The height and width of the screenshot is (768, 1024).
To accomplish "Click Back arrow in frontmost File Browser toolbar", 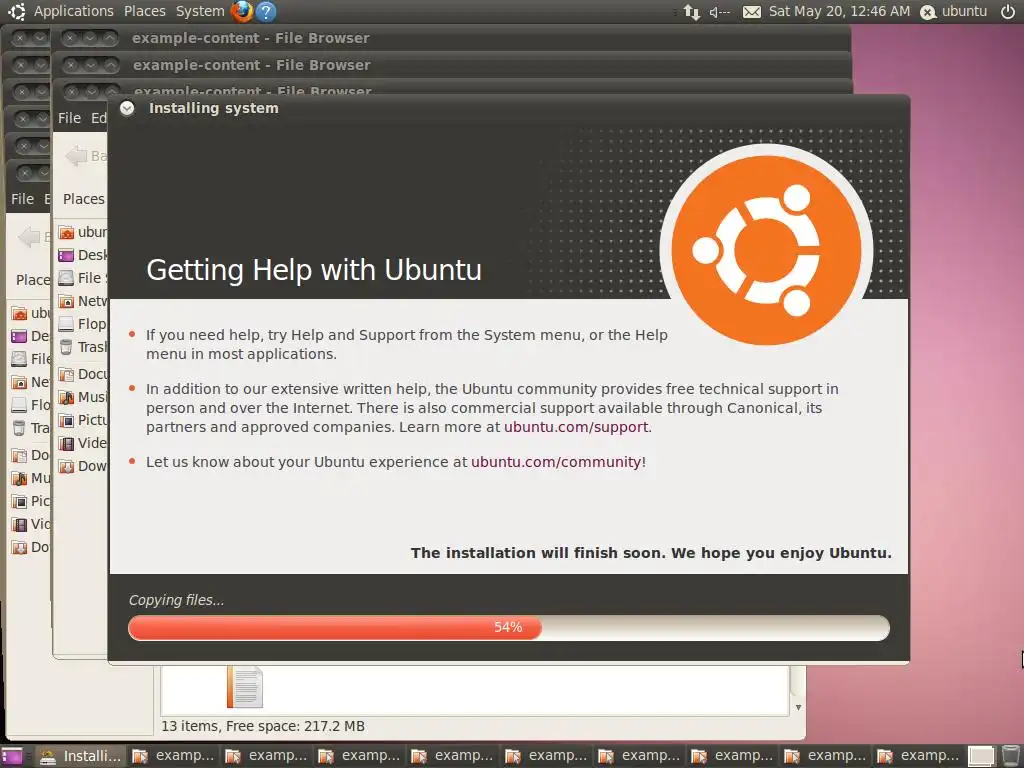I will pyautogui.click(x=76, y=155).
